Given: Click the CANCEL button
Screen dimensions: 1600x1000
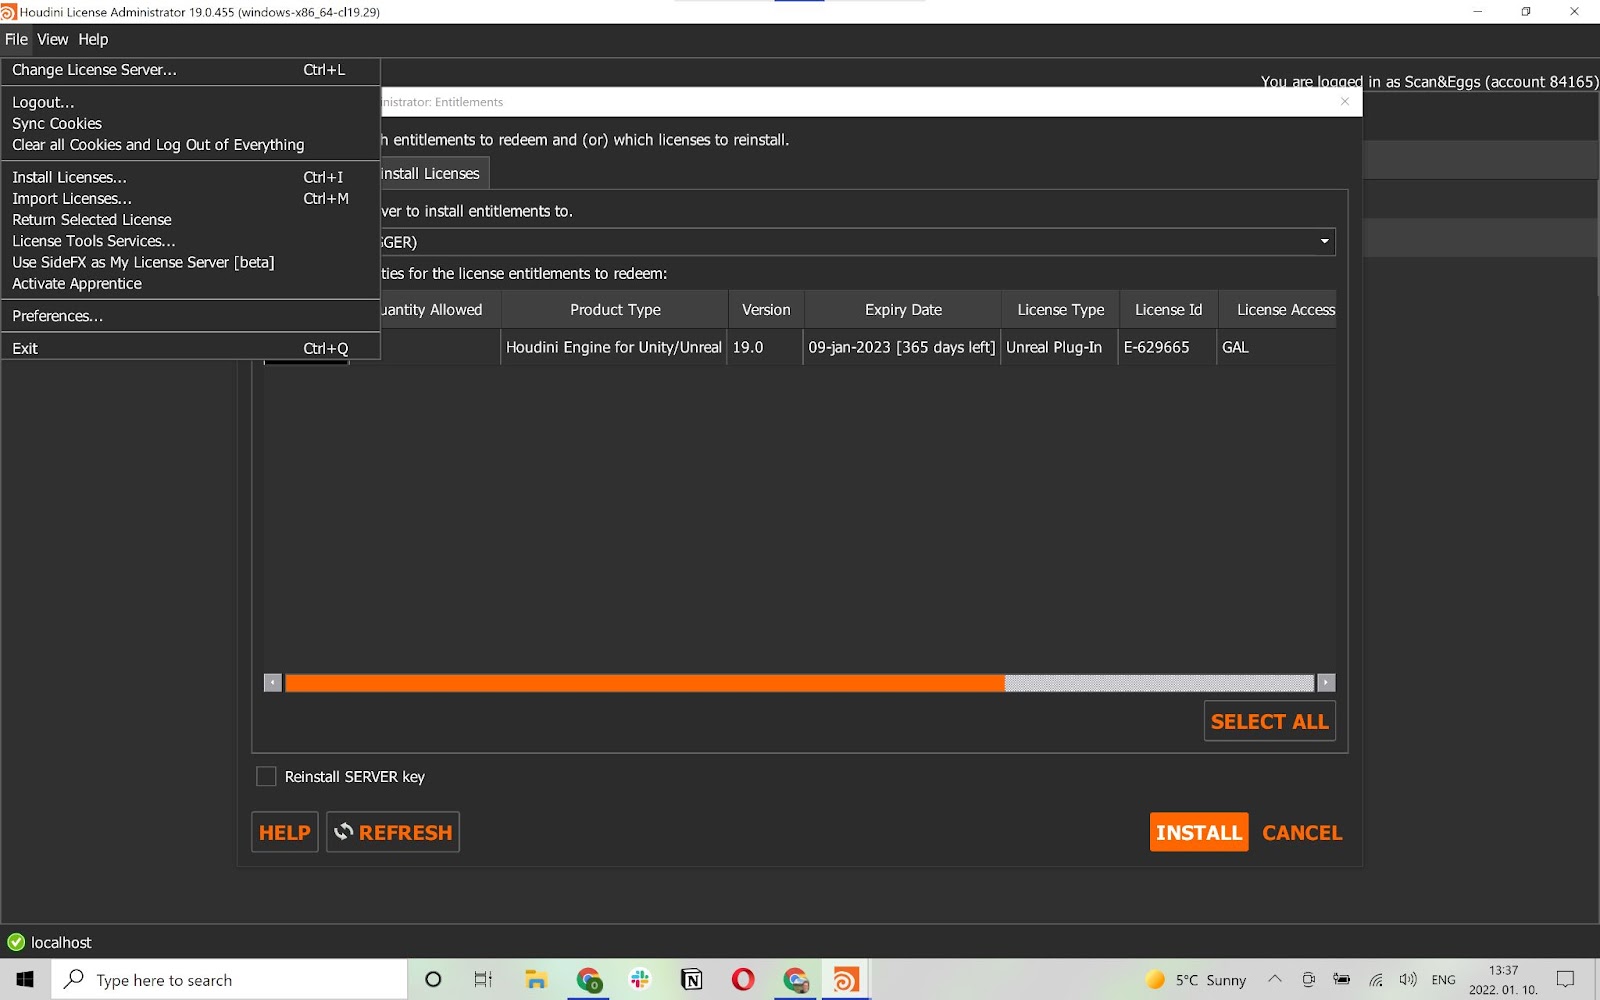Looking at the screenshot, I should tap(1302, 832).
